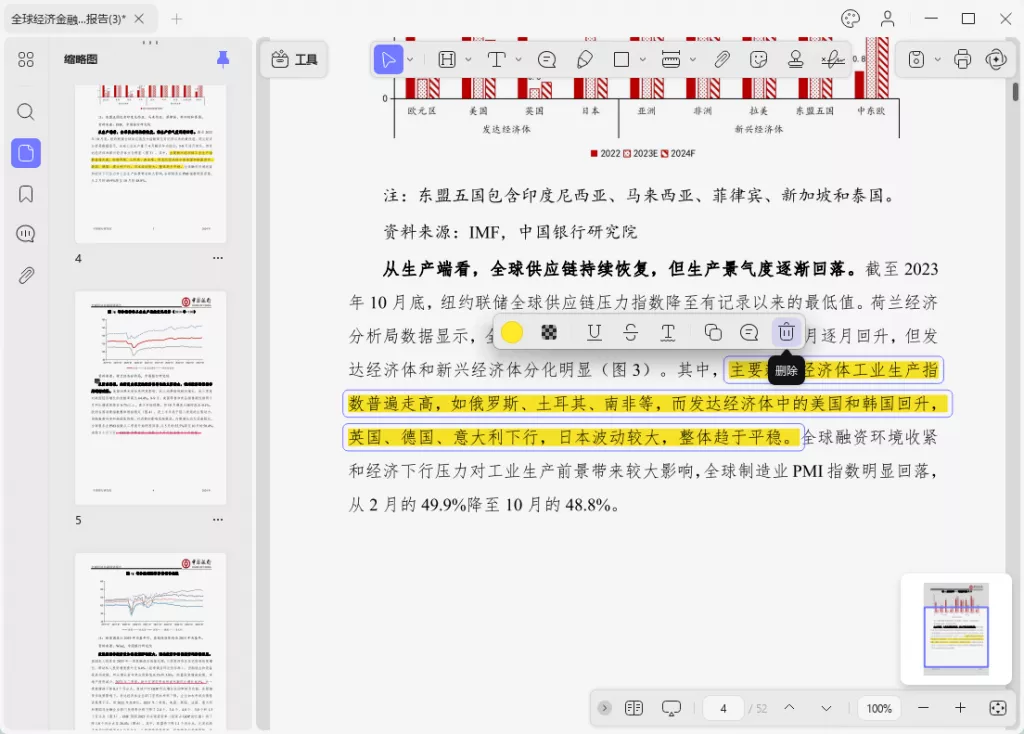Toggle the thumbnails panel in left sidebar
The image size is (1024, 734).
click(26, 153)
